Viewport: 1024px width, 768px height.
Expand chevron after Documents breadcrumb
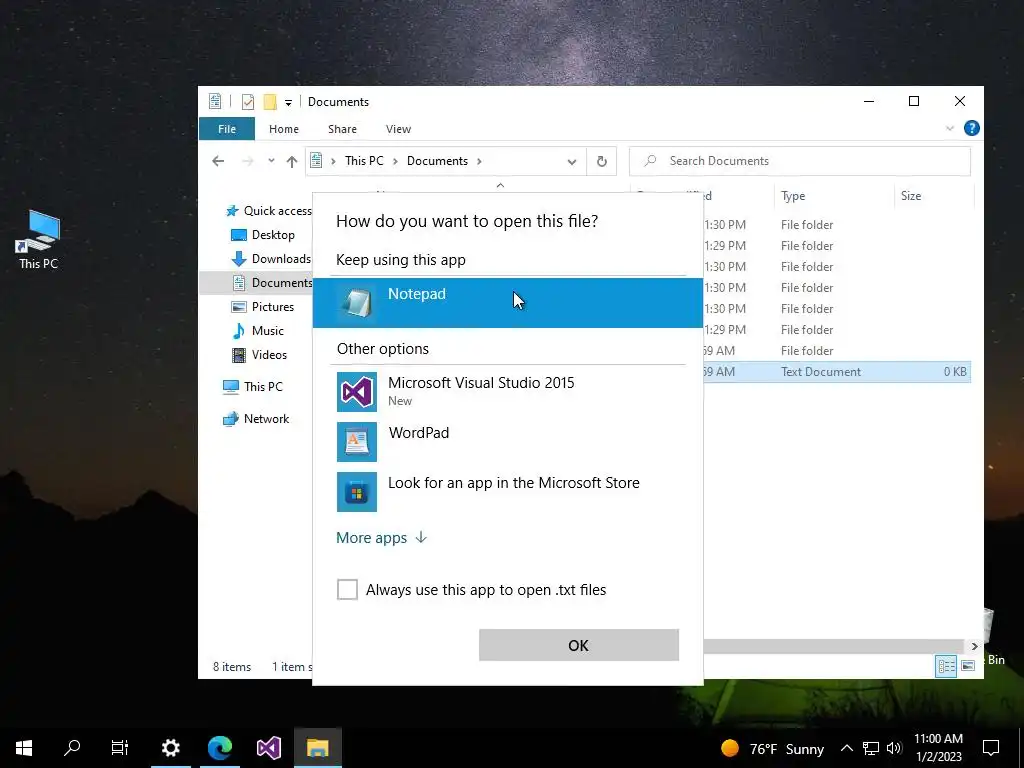click(x=479, y=161)
